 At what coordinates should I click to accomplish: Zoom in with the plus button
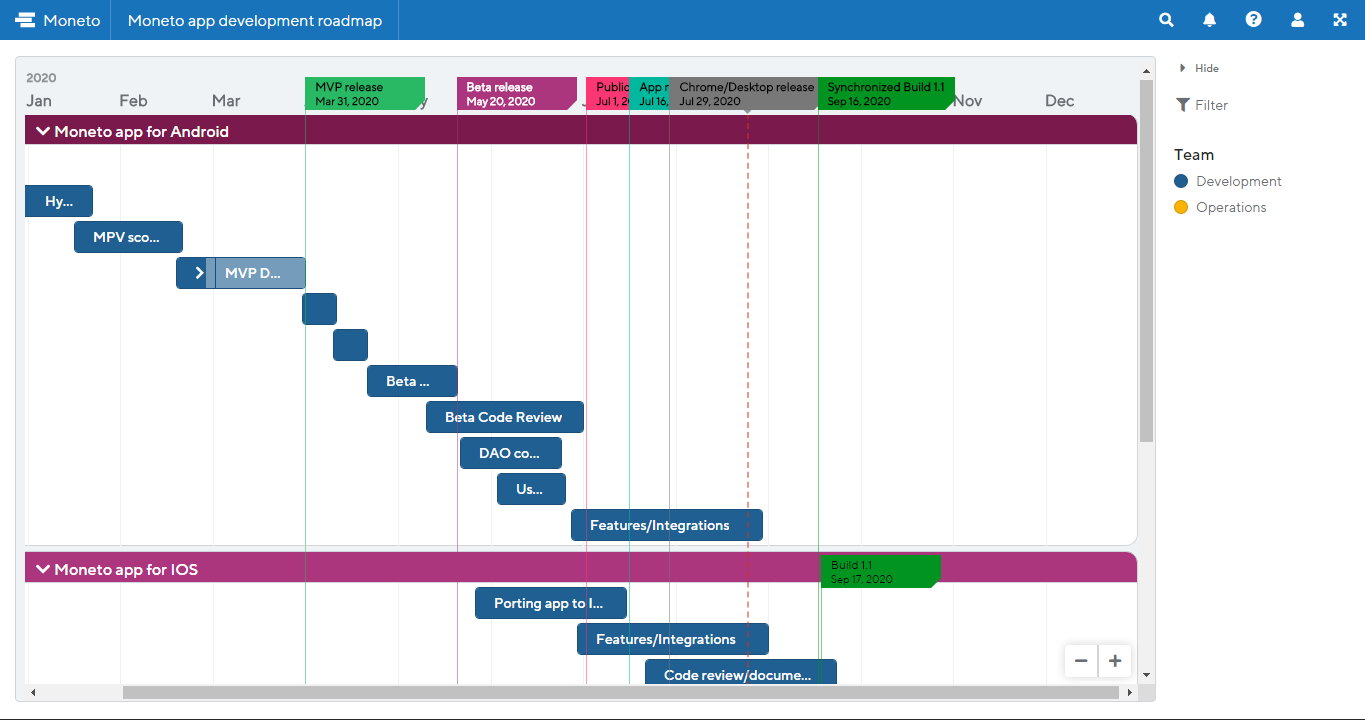pyautogui.click(x=1115, y=661)
